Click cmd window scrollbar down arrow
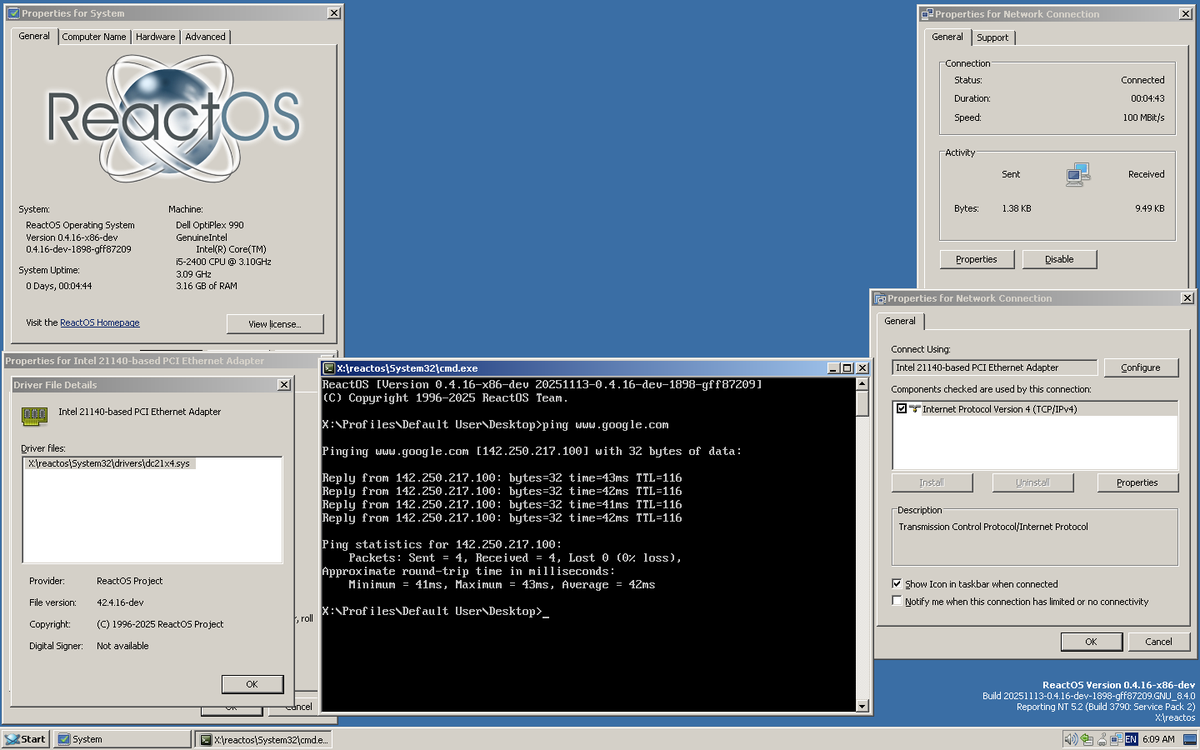 point(863,706)
